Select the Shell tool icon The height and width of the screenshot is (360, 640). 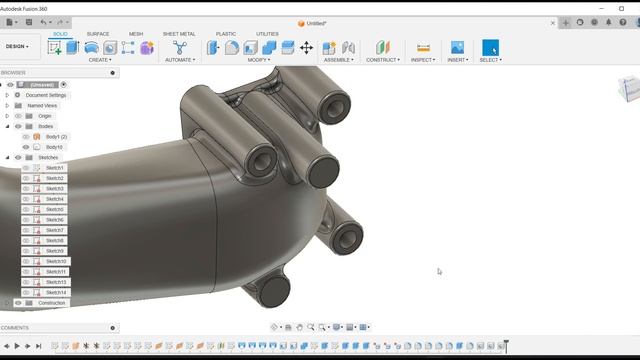point(250,48)
